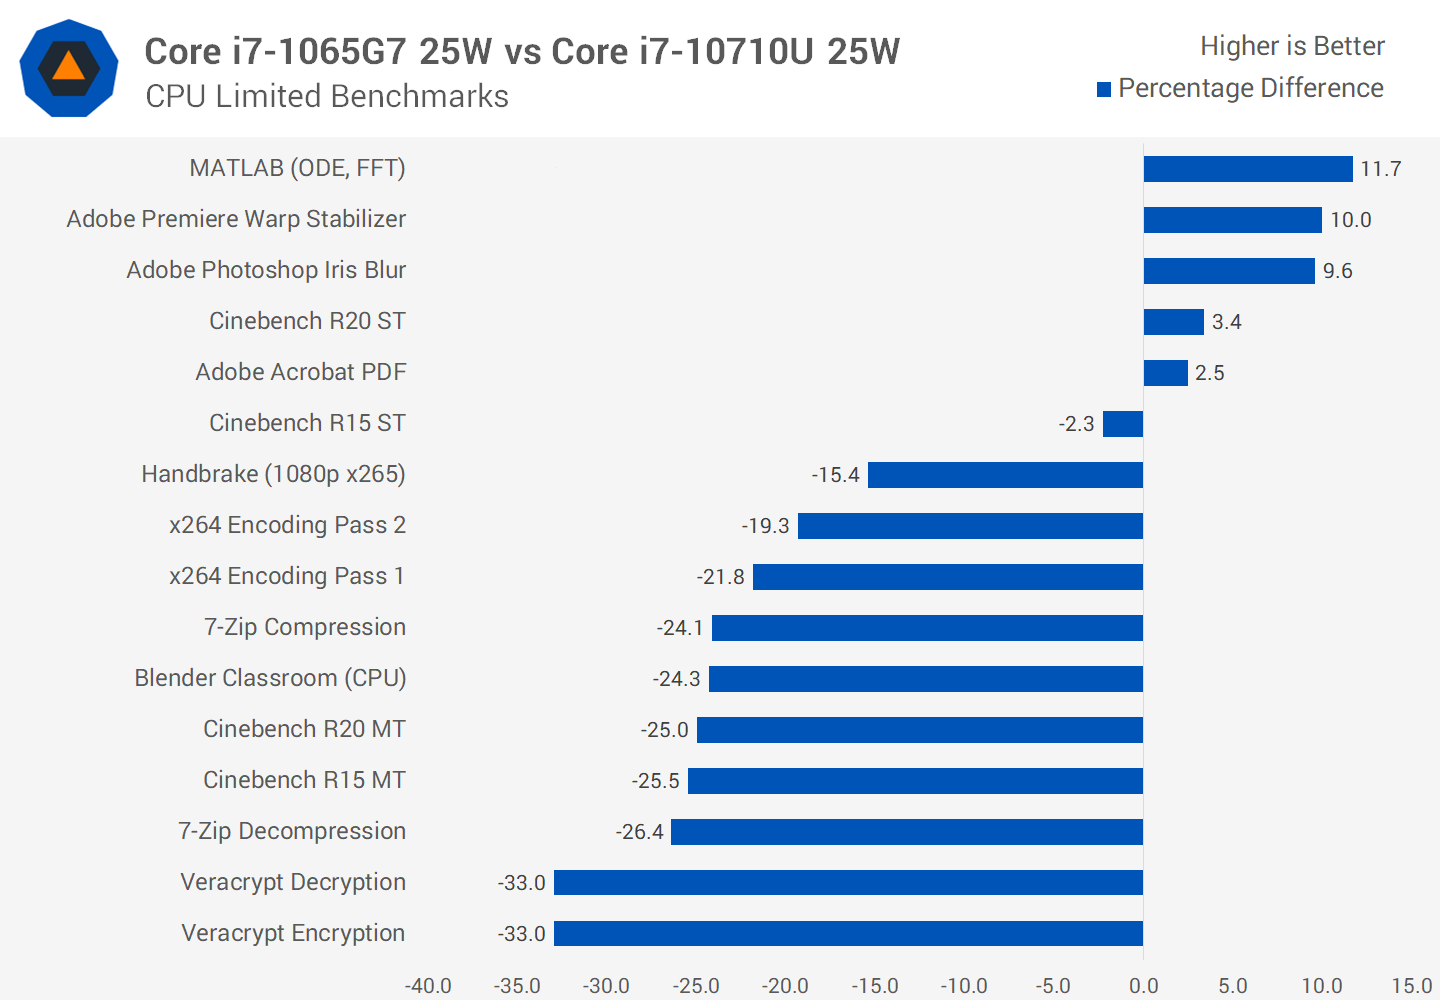
Task: Click the Cinebench R20 ST bar
Action: 1173,322
